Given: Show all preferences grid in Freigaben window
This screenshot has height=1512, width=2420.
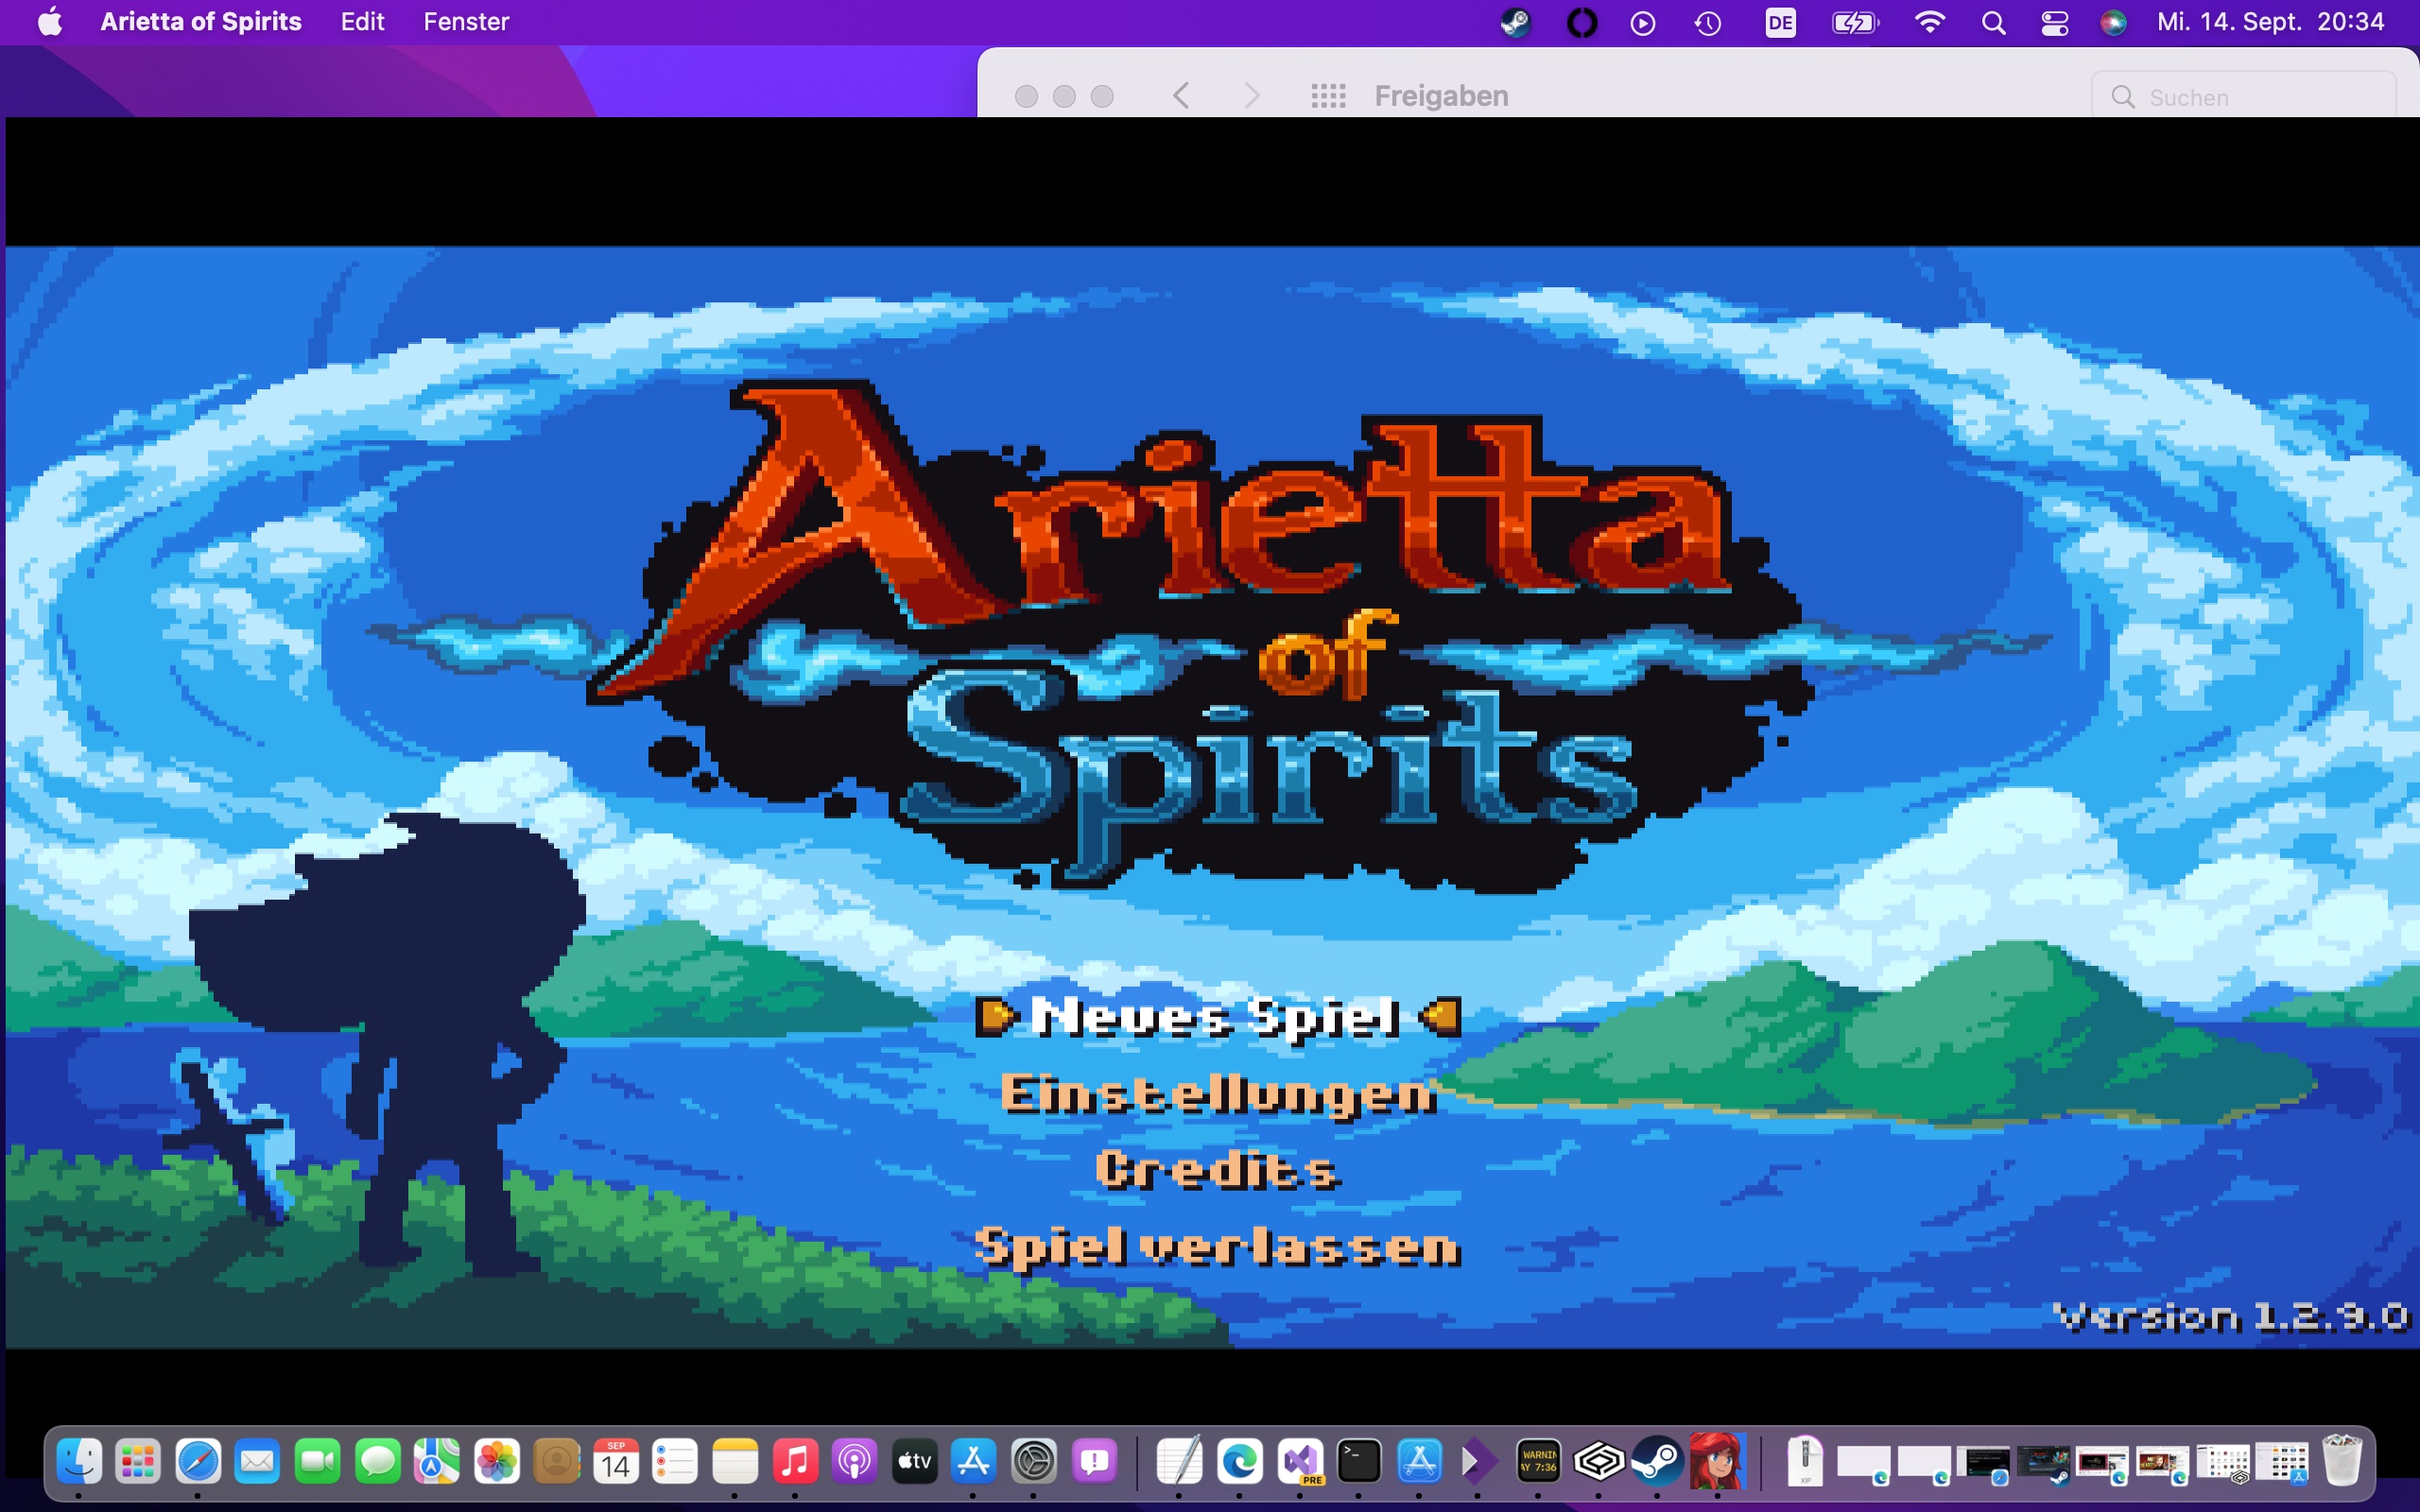Looking at the screenshot, I should [x=1328, y=96].
